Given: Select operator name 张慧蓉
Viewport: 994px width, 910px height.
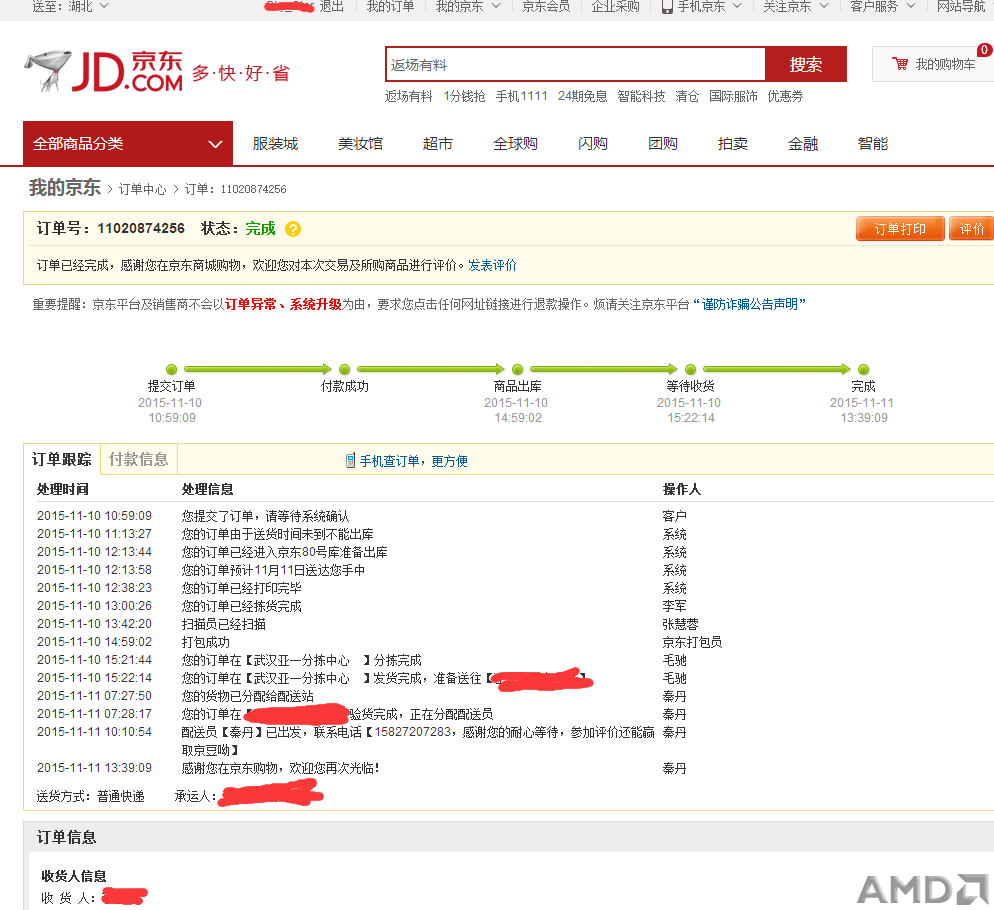Looking at the screenshot, I should (x=680, y=624).
